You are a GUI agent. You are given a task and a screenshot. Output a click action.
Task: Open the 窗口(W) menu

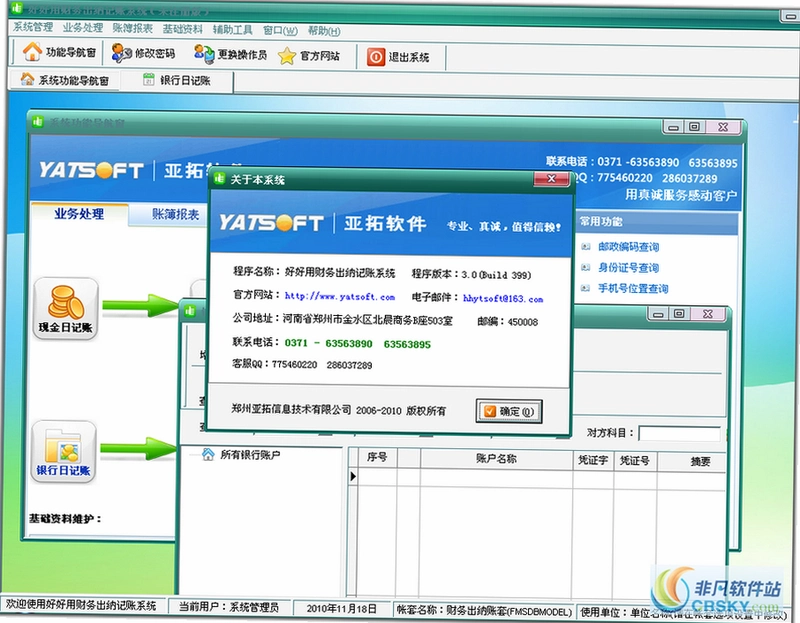(x=280, y=31)
